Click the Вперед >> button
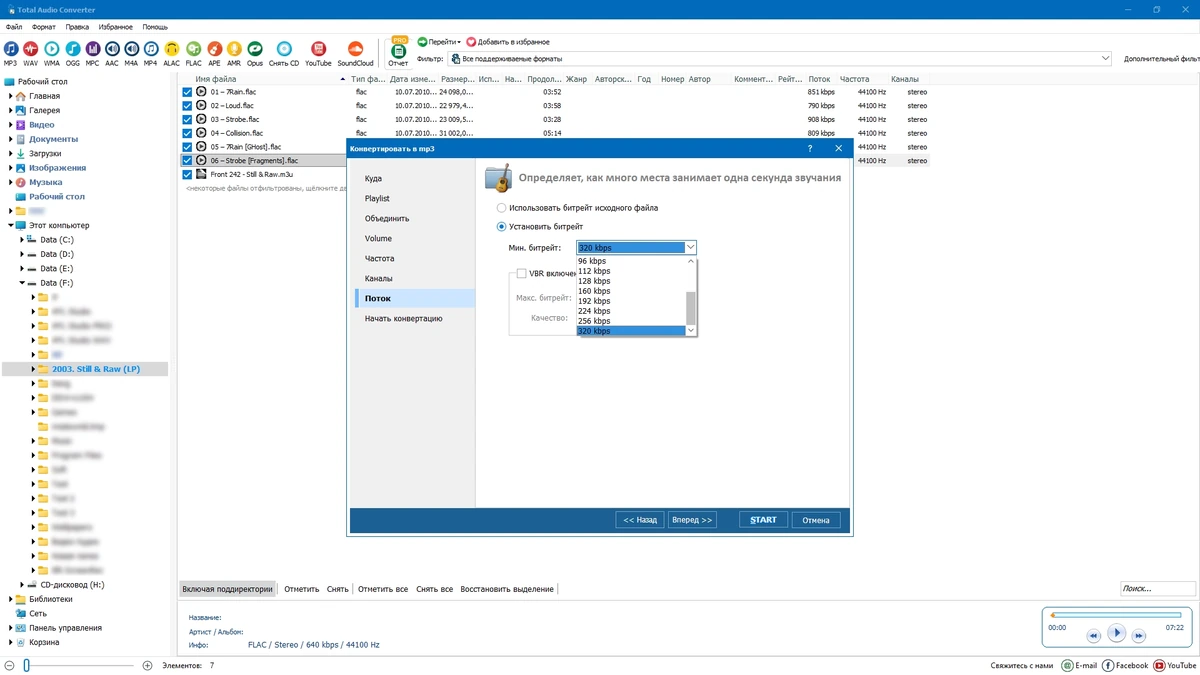The image size is (1200, 675). (692, 520)
